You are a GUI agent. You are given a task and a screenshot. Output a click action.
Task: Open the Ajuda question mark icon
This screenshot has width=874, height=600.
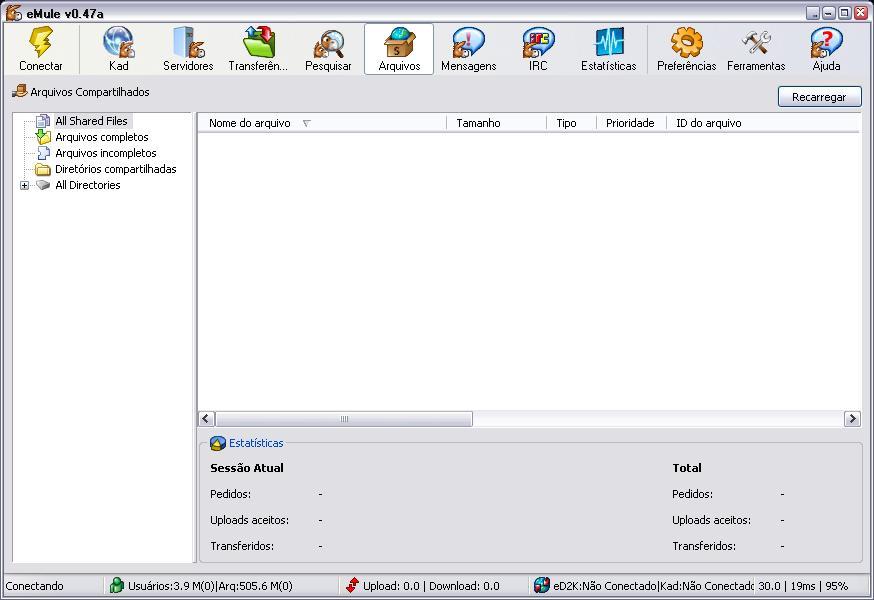coord(827,42)
